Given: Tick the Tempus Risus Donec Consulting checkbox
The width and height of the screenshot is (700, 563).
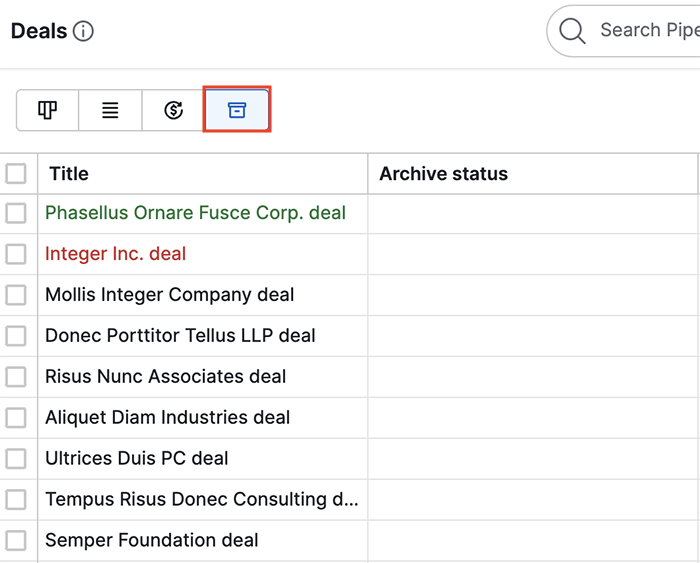Looking at the screenshot, I should [x=16, y=500].
